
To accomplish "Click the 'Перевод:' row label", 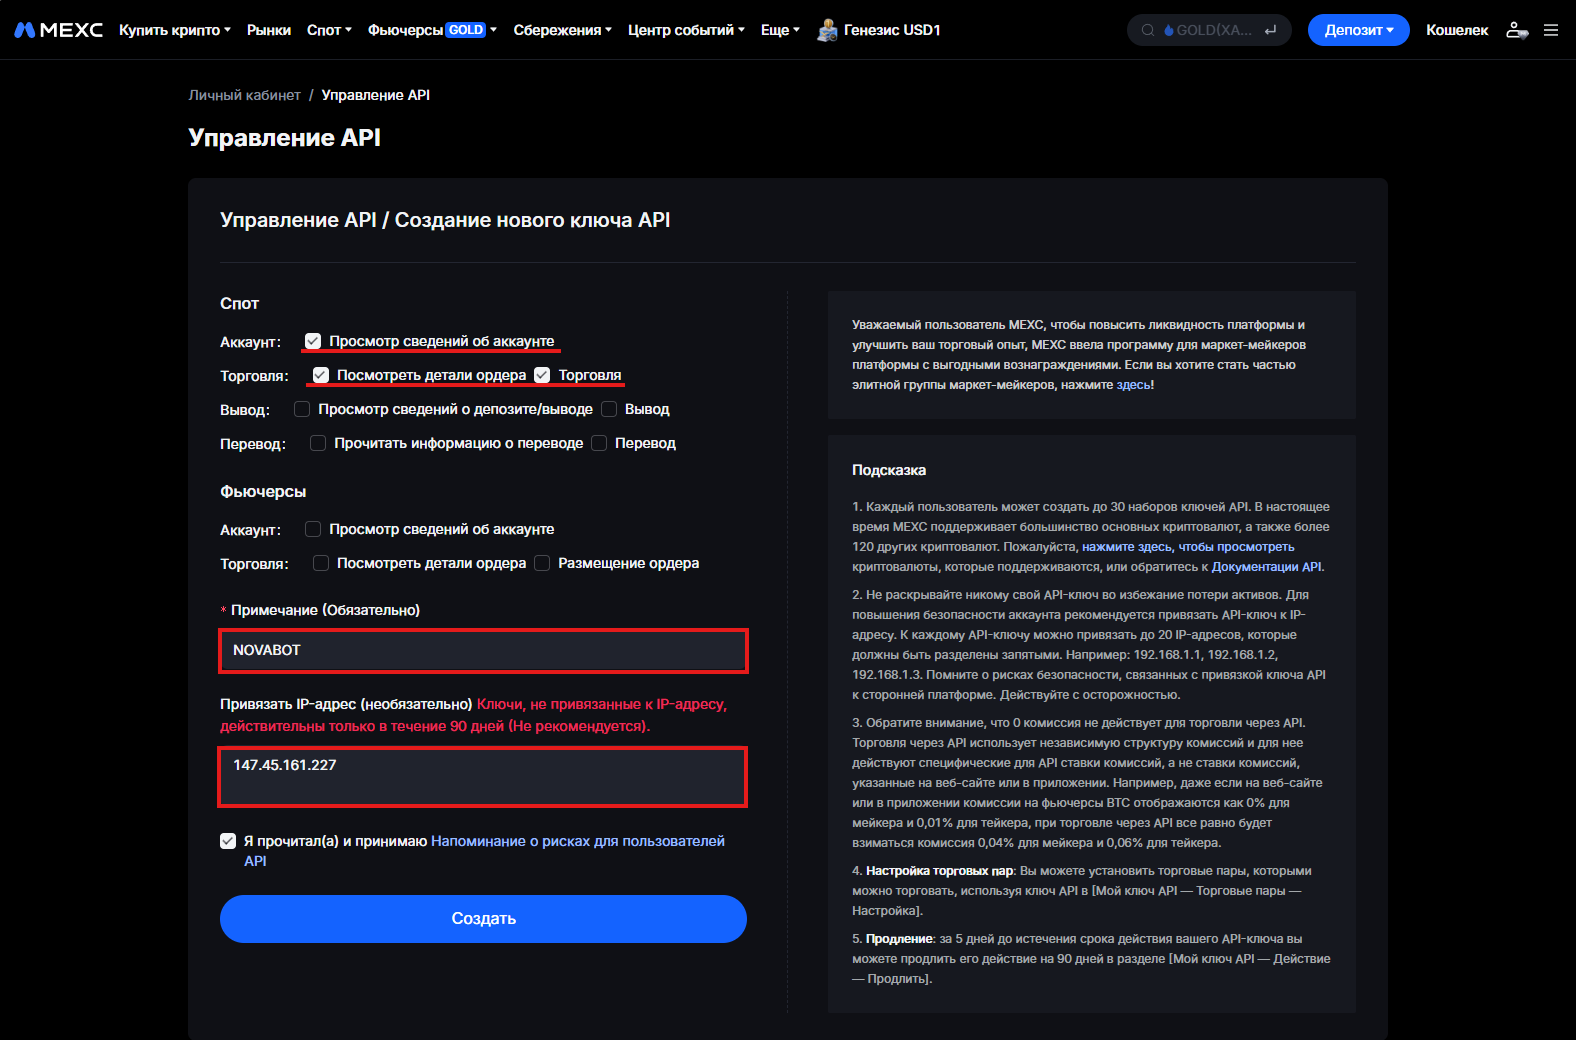I will pos(253,444).
